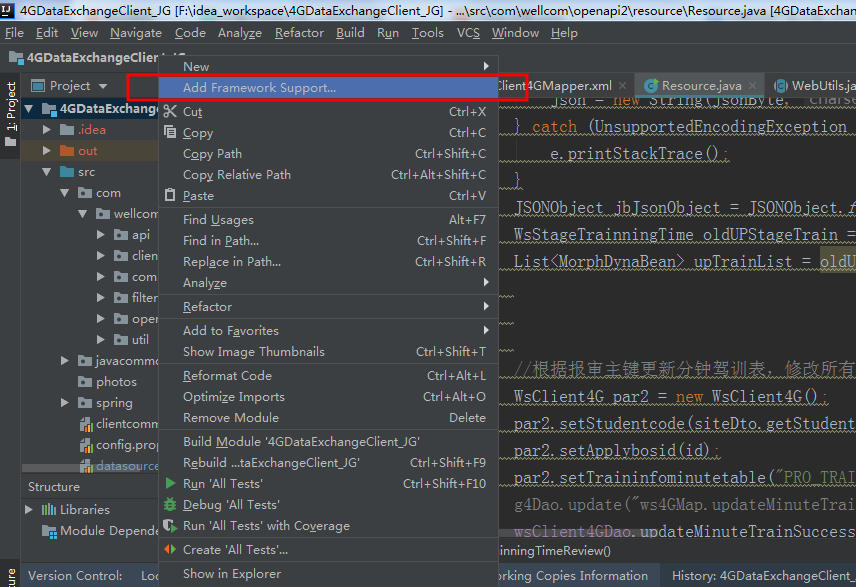Select Rebuild ...taExchangeClient_JG'
Image resolution: width=856 pixels, height=587 pixels.
pos(329,463)
